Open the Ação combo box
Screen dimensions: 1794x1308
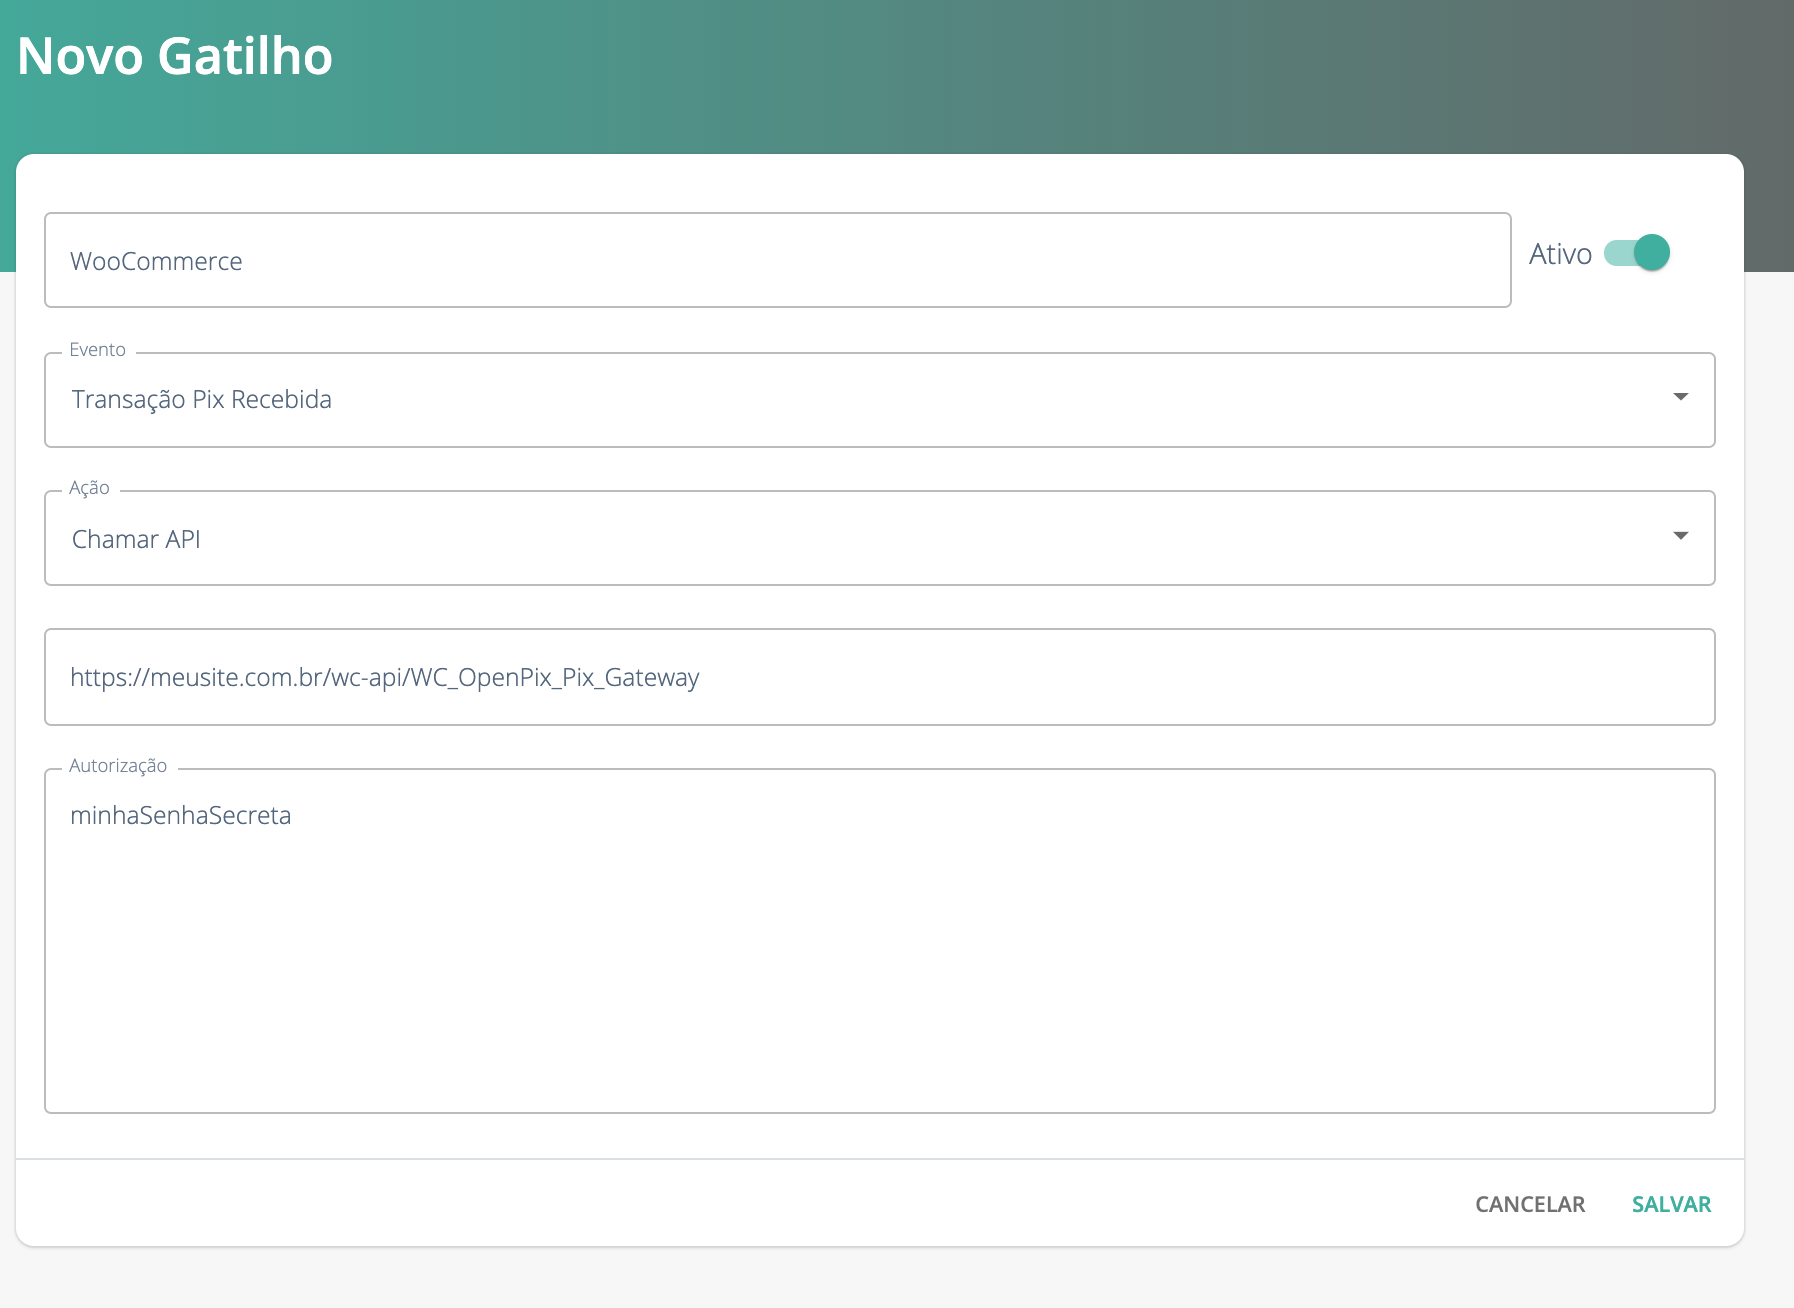pyautogui.click(x=880, y=537)
